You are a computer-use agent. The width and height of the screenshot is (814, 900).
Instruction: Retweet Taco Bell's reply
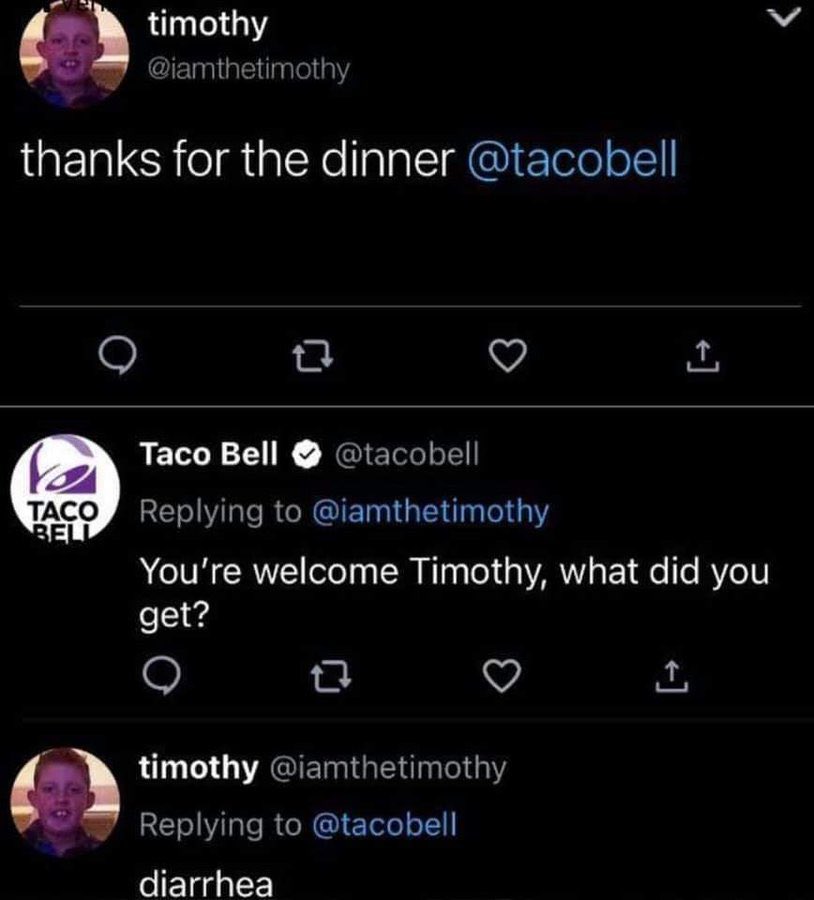pyautogui.click(x=326, y=679)
